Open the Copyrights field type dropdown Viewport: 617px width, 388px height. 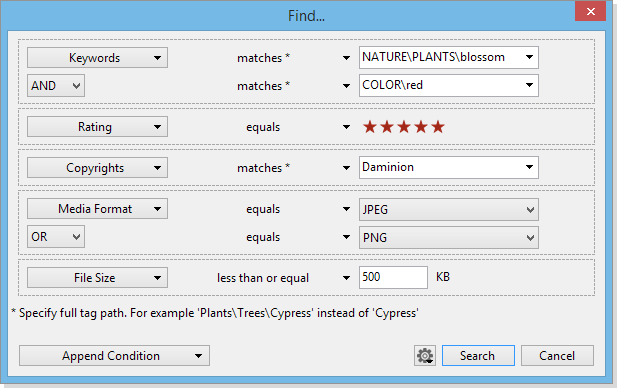click(x=97, y=168)
